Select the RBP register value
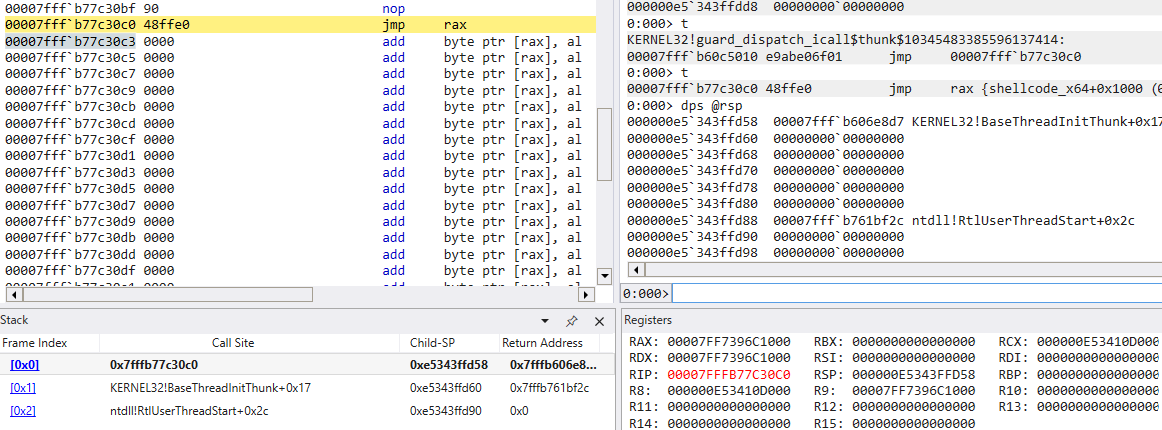 [1098, 374]
